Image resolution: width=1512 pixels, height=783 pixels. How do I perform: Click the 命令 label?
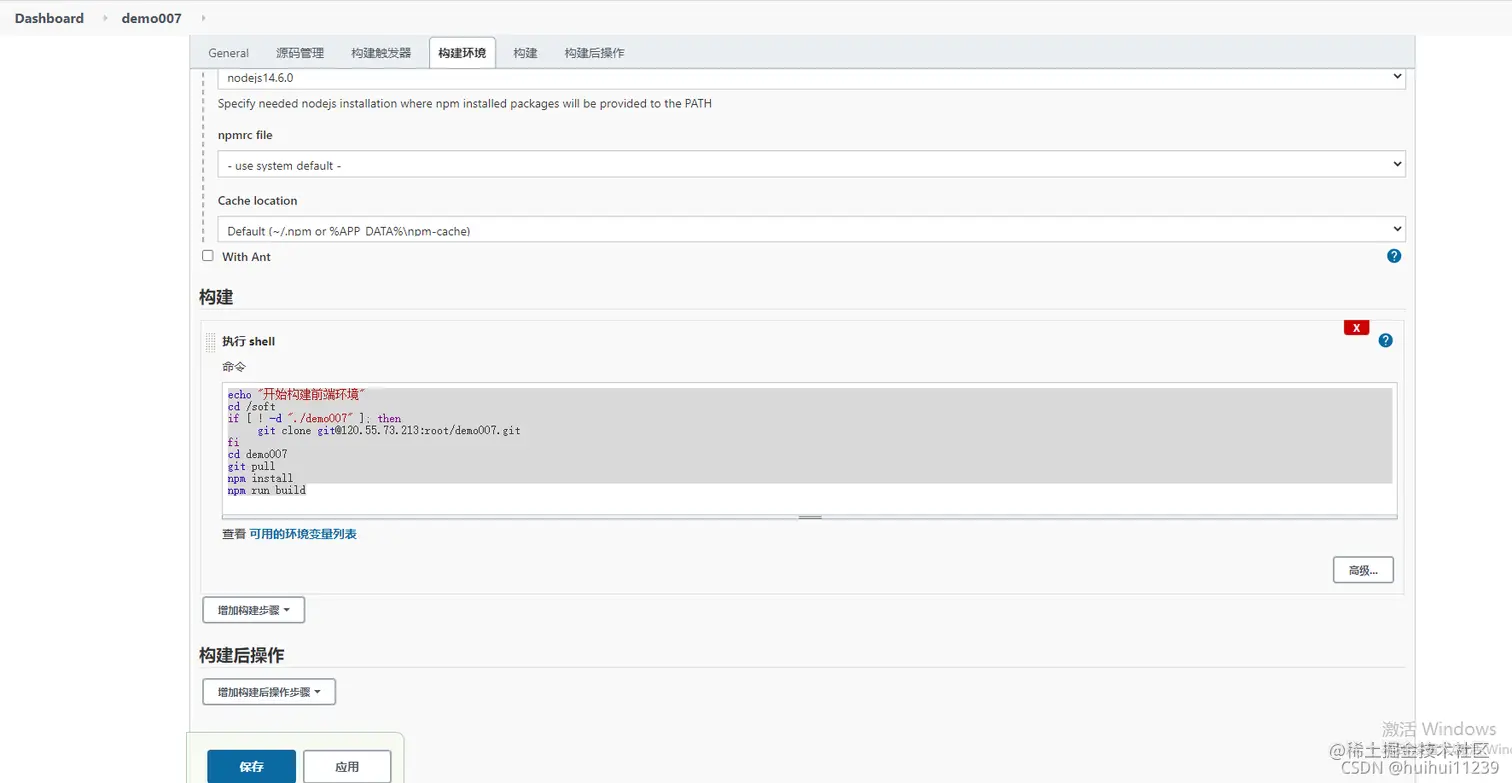233,367
